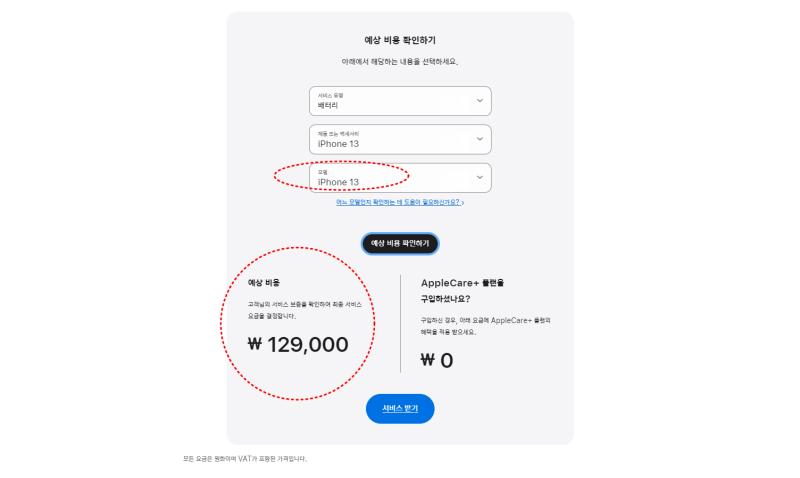The height and width of the screenshot is (478, 800).
Task: Click the ₩ 0 AppleCare+ price
Action: (x=437, y=360)
